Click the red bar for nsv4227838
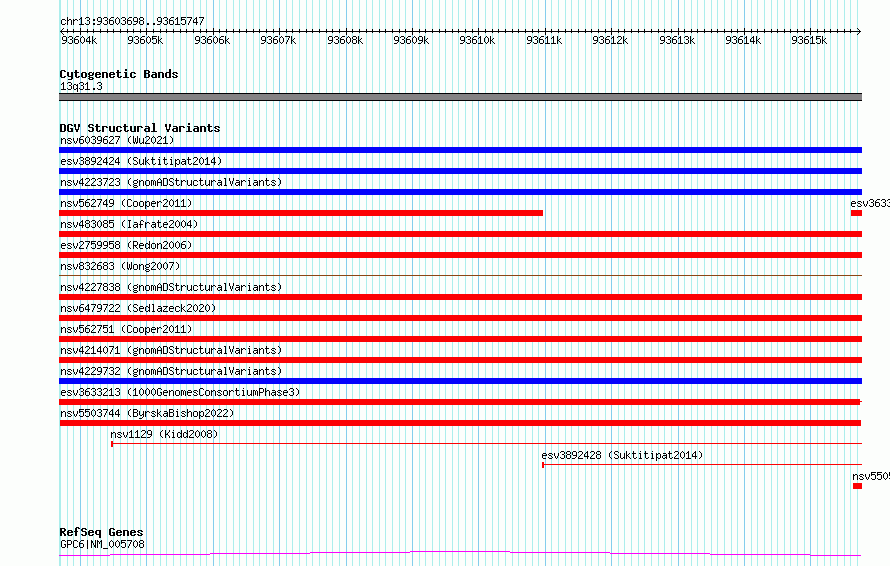Viewport: 890px width, 566px height. coord(460,297)
